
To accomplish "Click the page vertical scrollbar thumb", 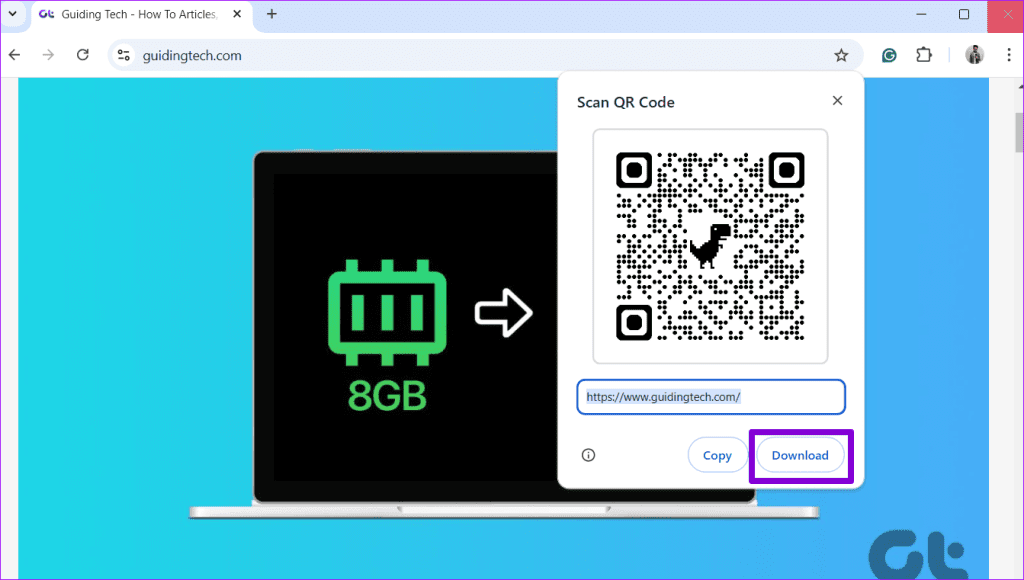I will (x=1019, y=131).
